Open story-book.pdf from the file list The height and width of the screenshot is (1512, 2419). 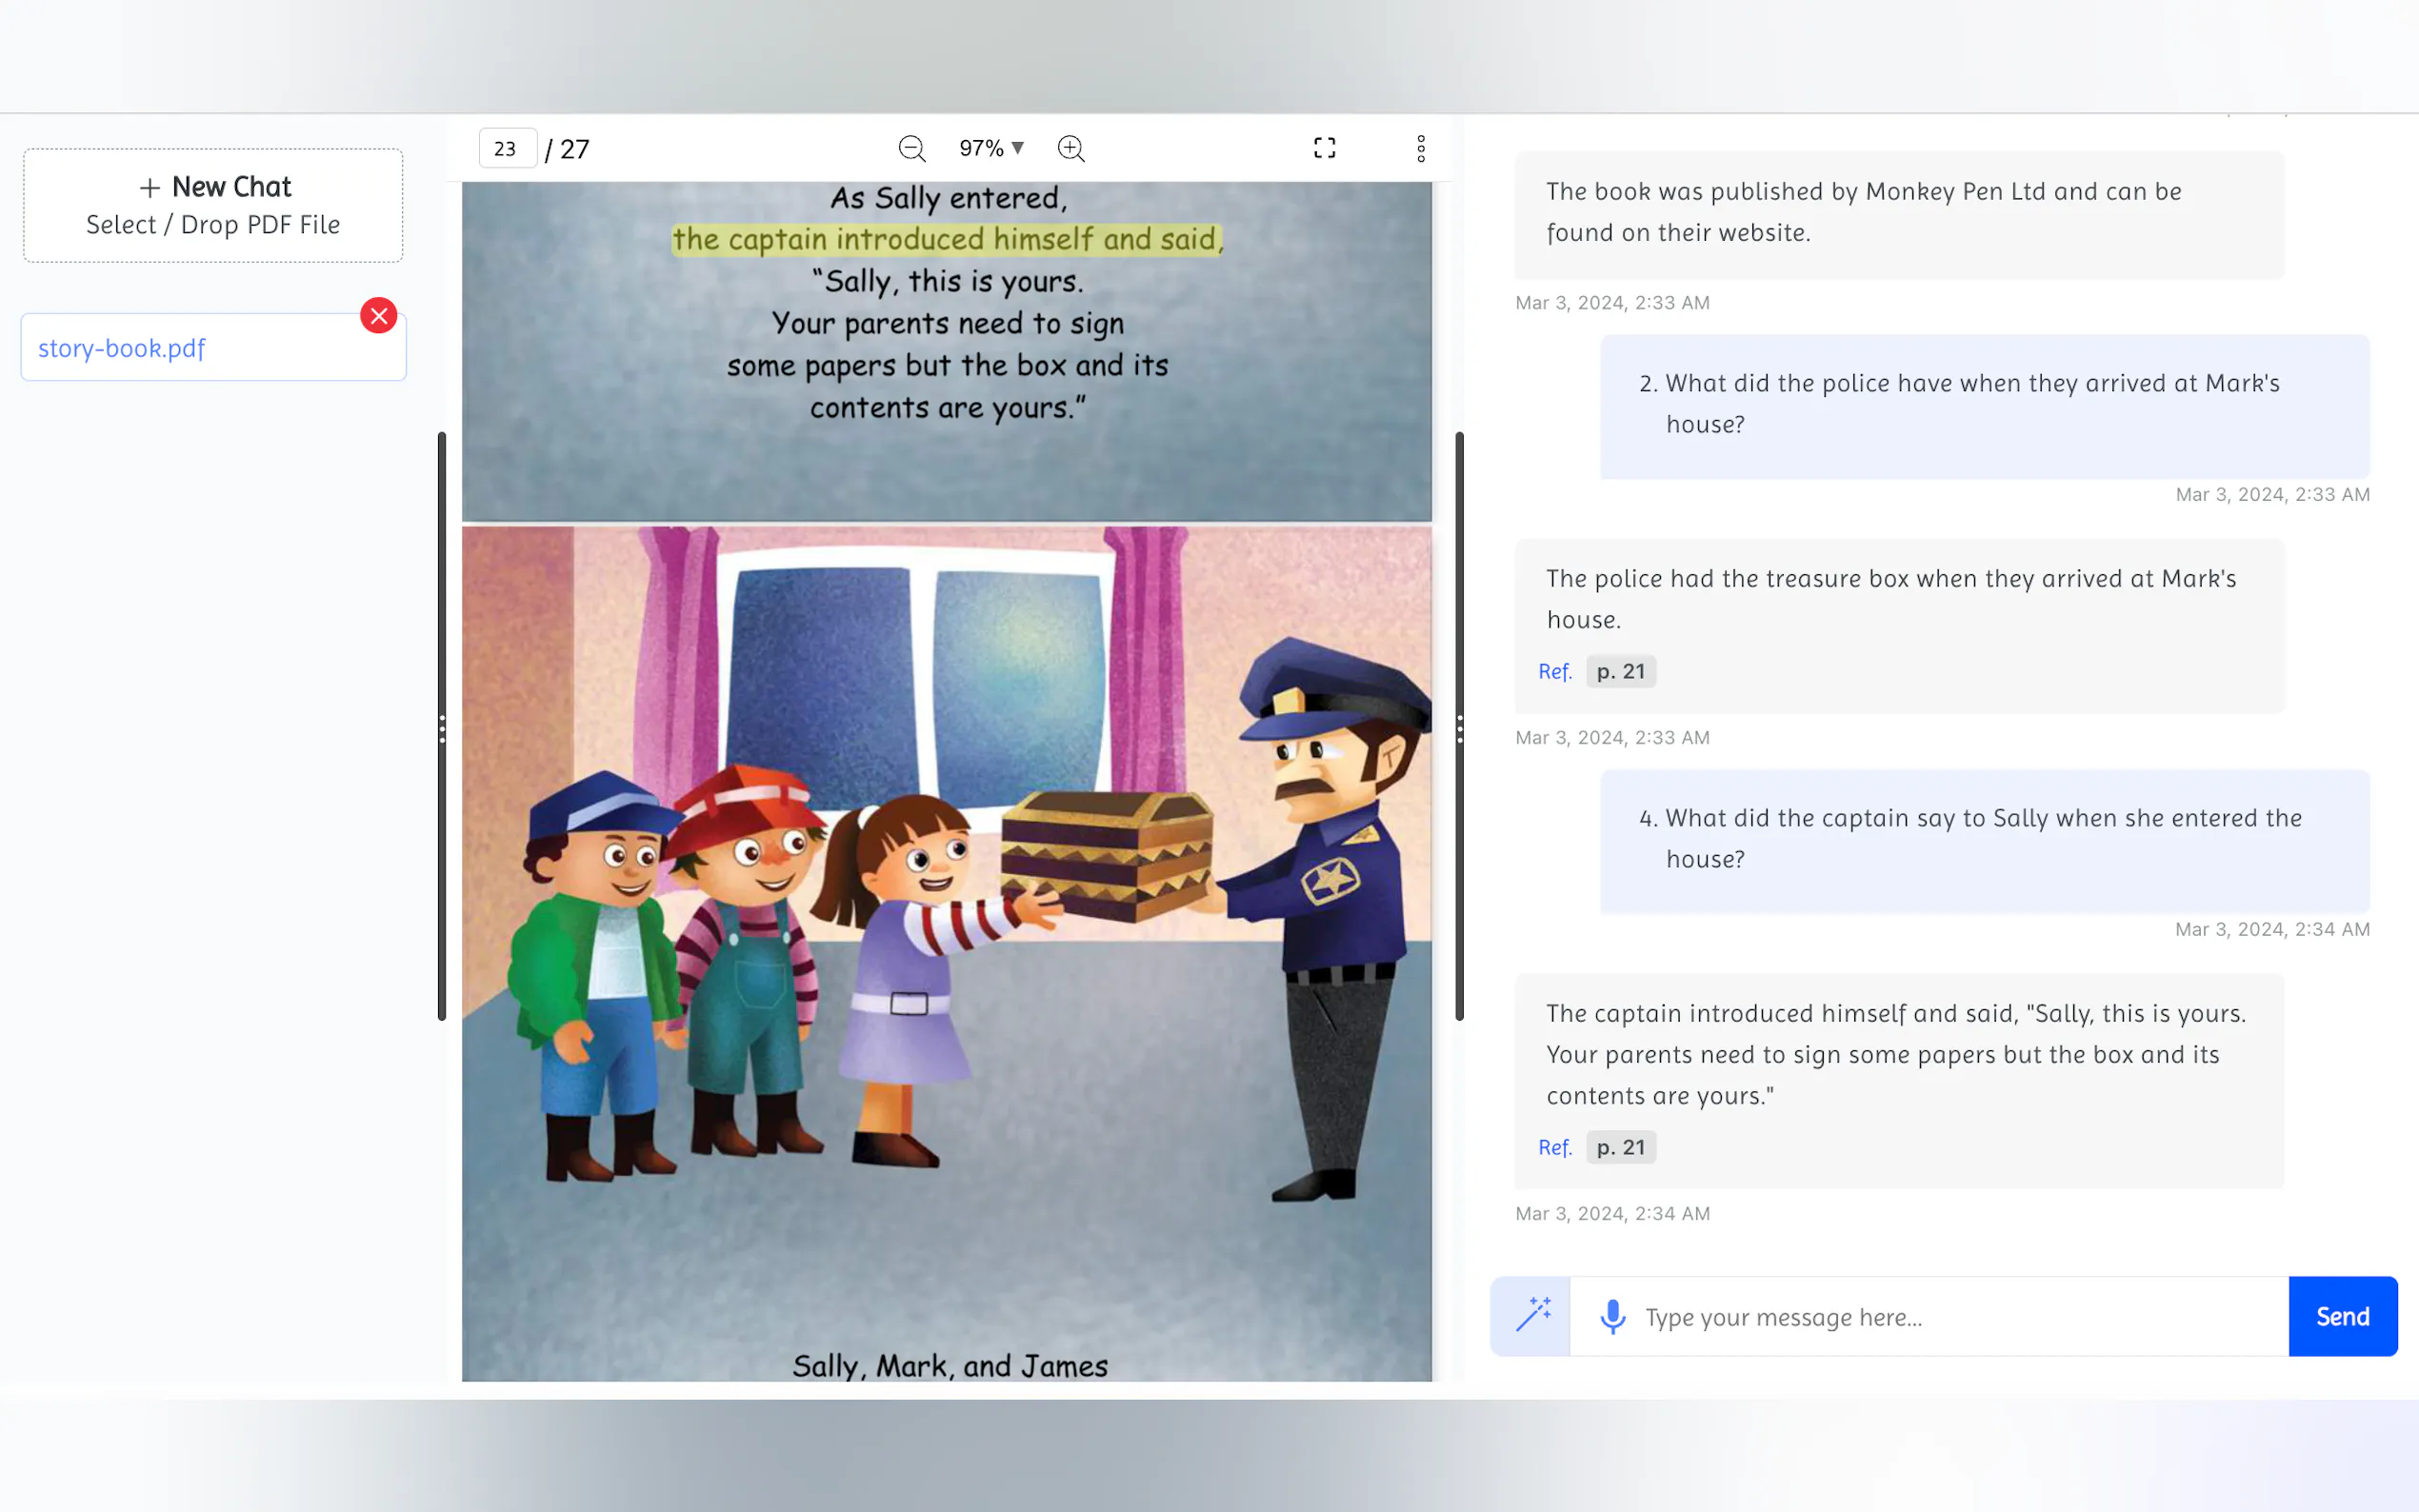point(122,348)
